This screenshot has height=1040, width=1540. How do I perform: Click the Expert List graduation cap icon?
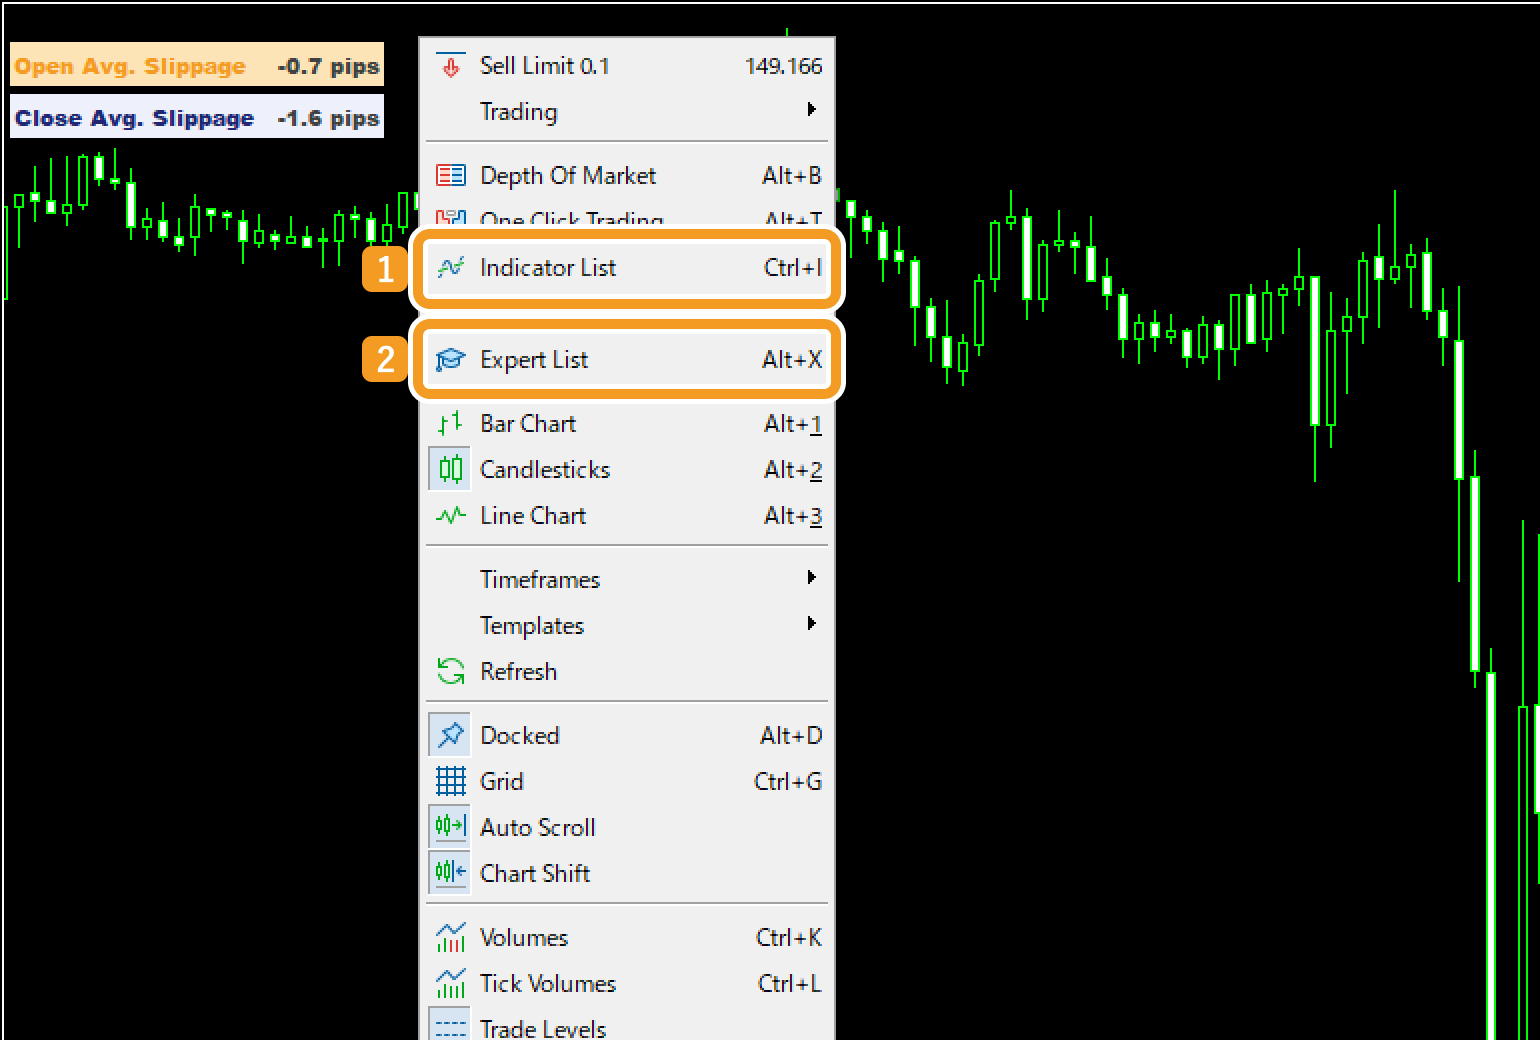click(x=451, y=360)
